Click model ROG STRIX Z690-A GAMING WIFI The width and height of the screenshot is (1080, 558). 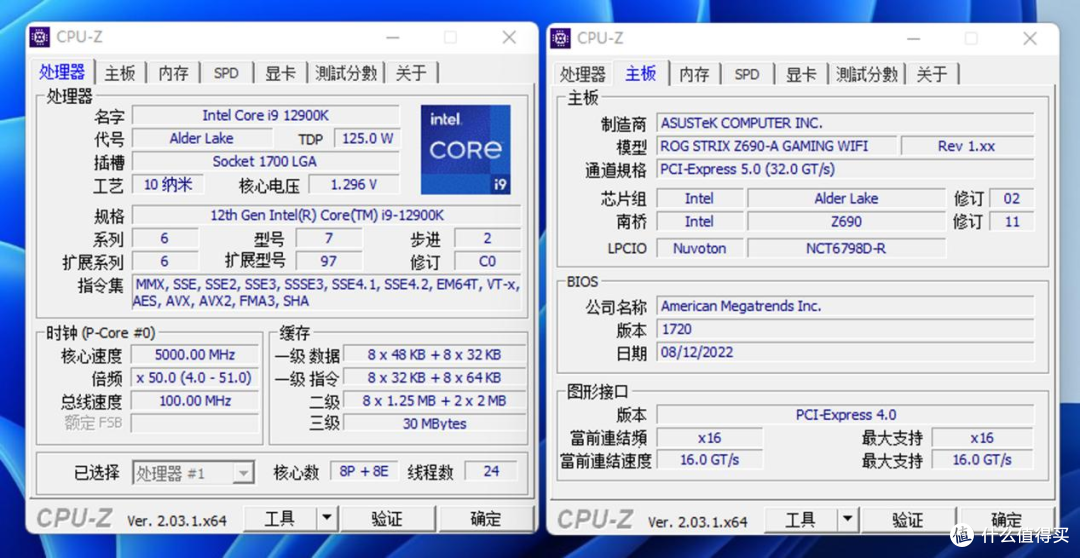click(x=777, y=146)
